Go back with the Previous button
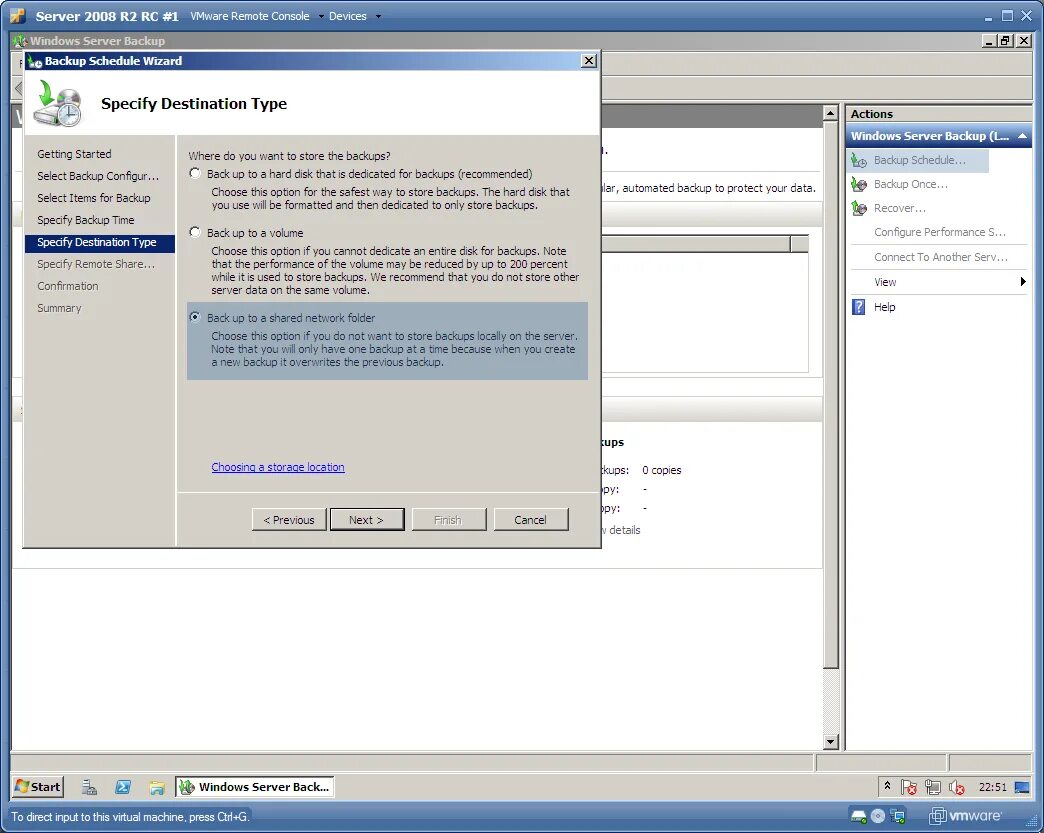The height and width of the screenshot is (833, 1044). tap(289, 519)
